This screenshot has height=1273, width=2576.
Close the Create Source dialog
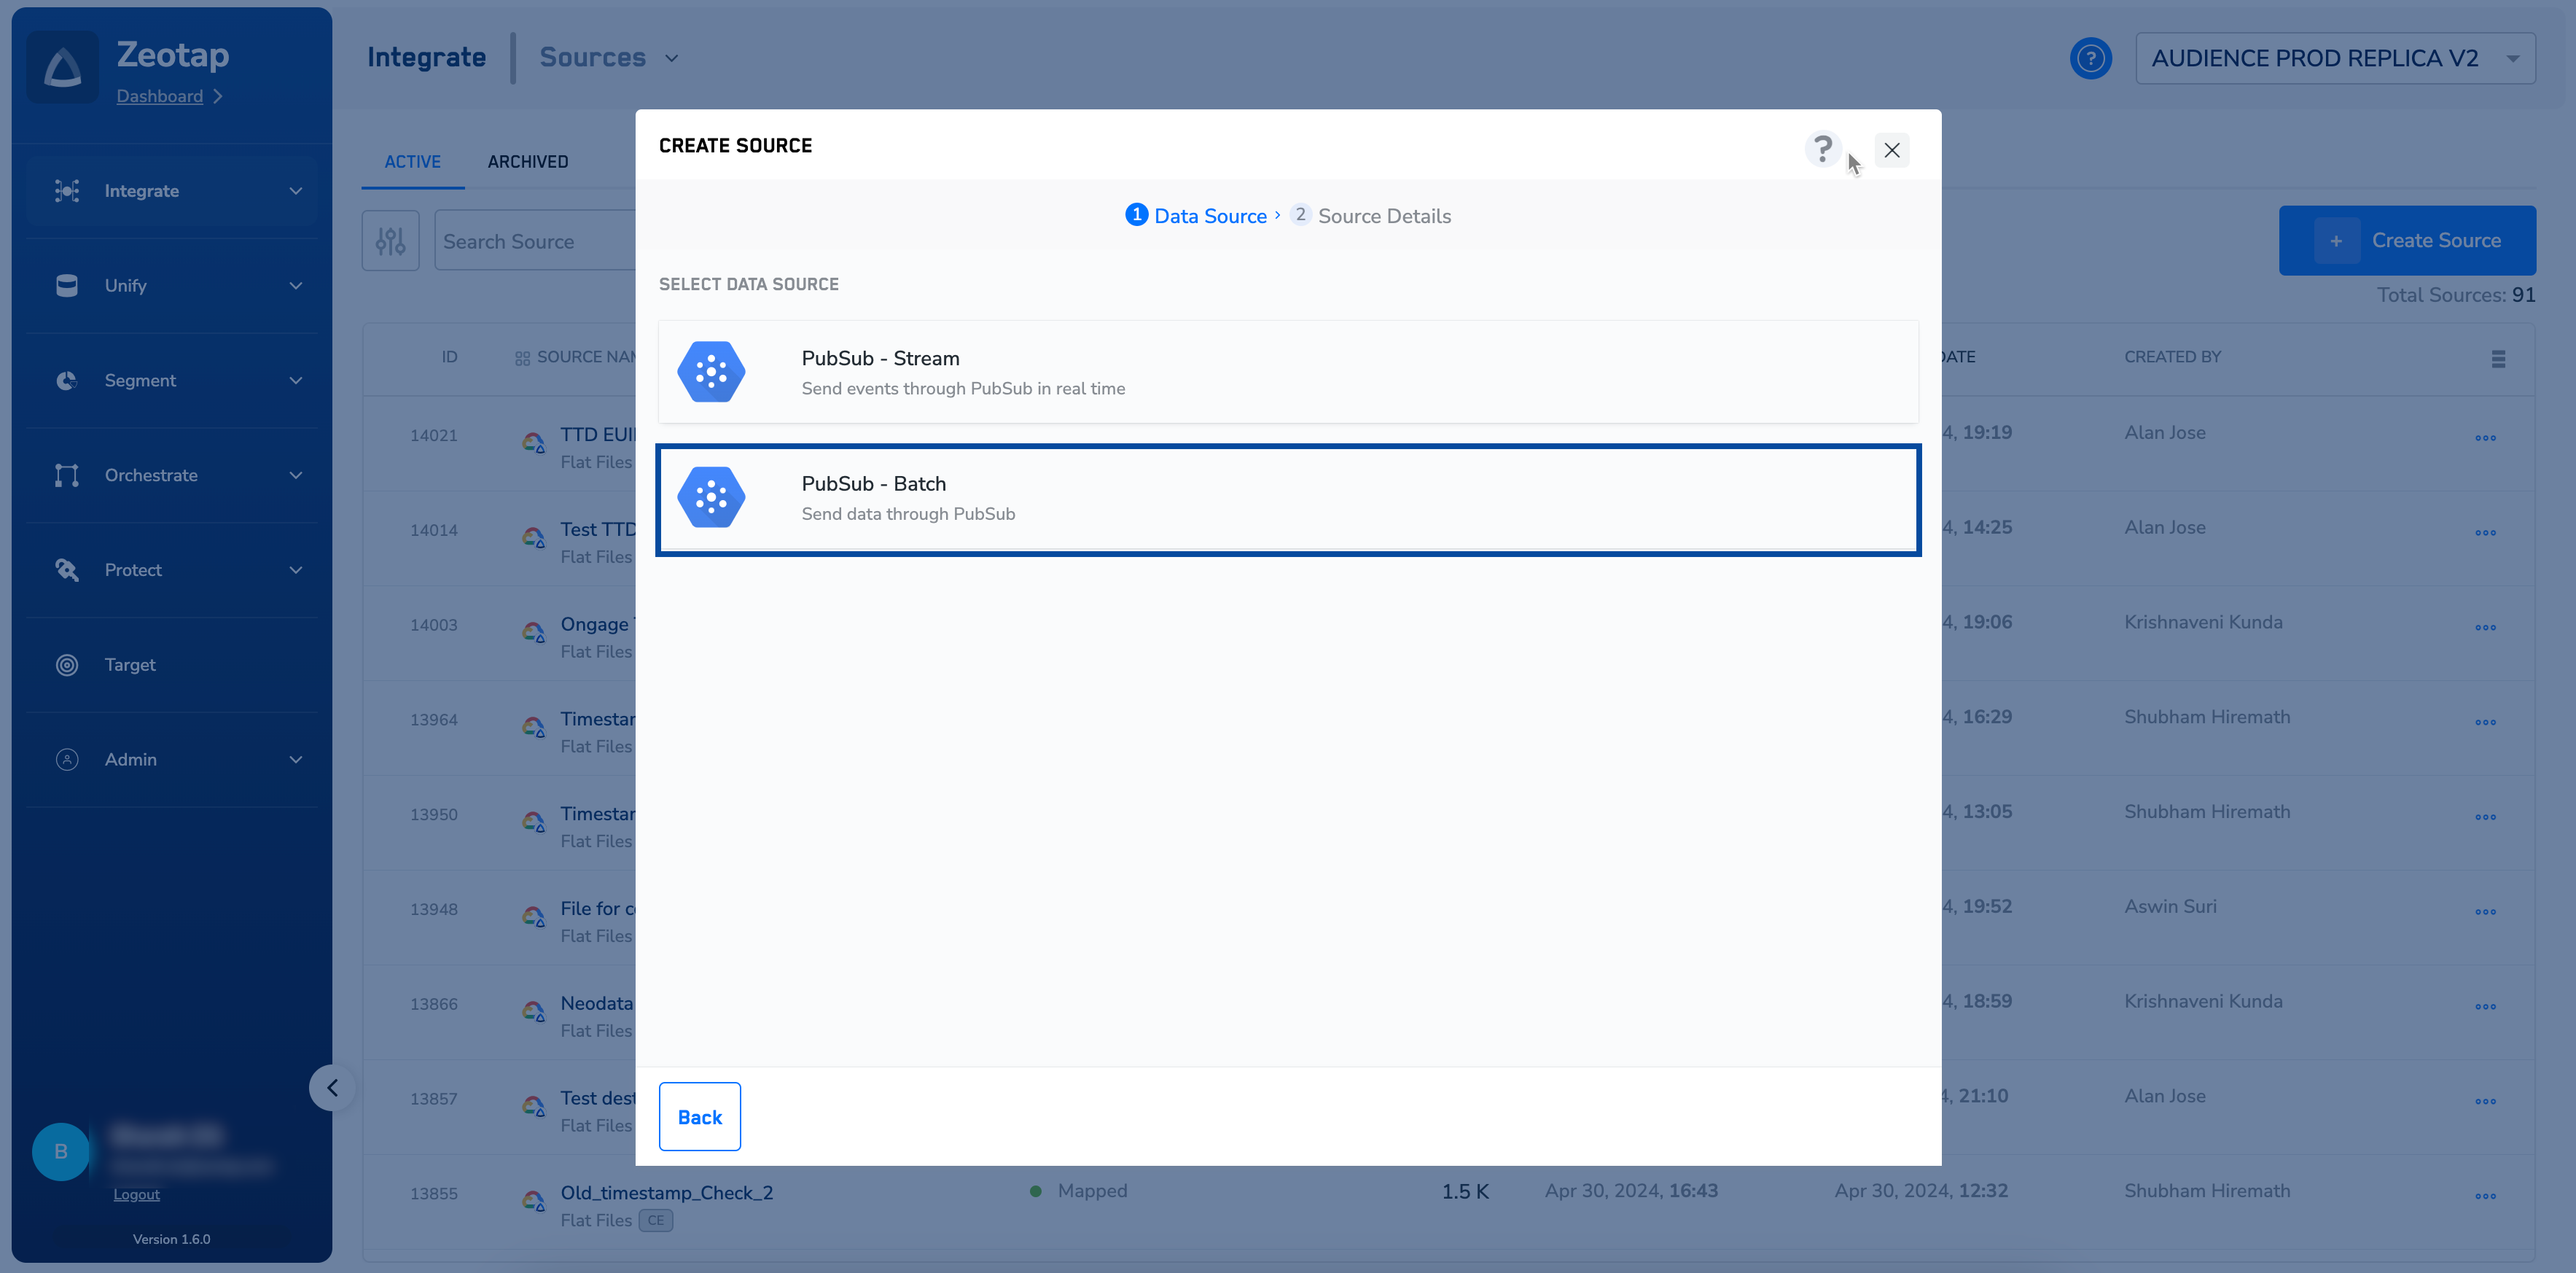click(x=1891, y=150)
